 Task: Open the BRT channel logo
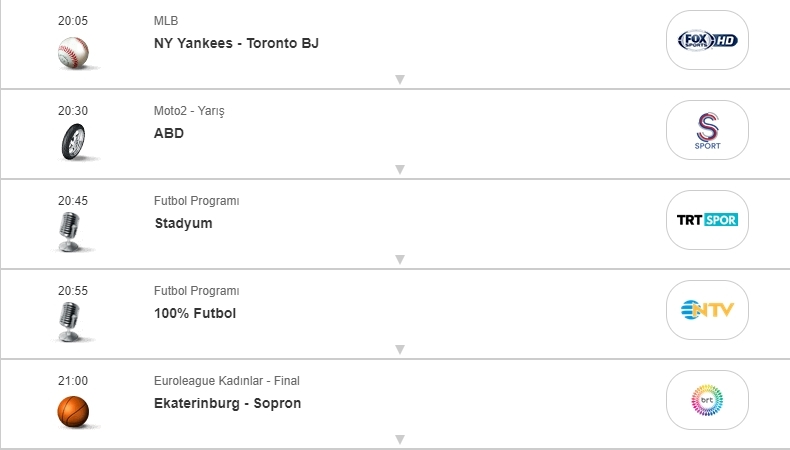(707, 400)
